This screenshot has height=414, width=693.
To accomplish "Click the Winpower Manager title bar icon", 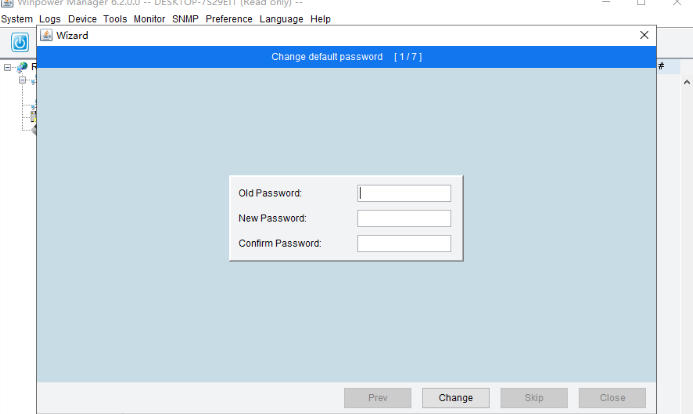I will 7,3.
